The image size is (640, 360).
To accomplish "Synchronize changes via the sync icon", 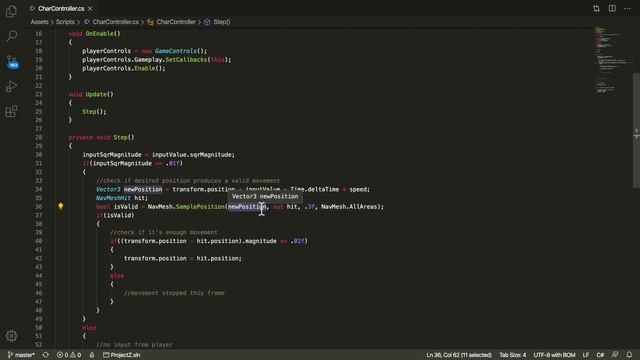I will pyautogui.click(x=46, y=355).
